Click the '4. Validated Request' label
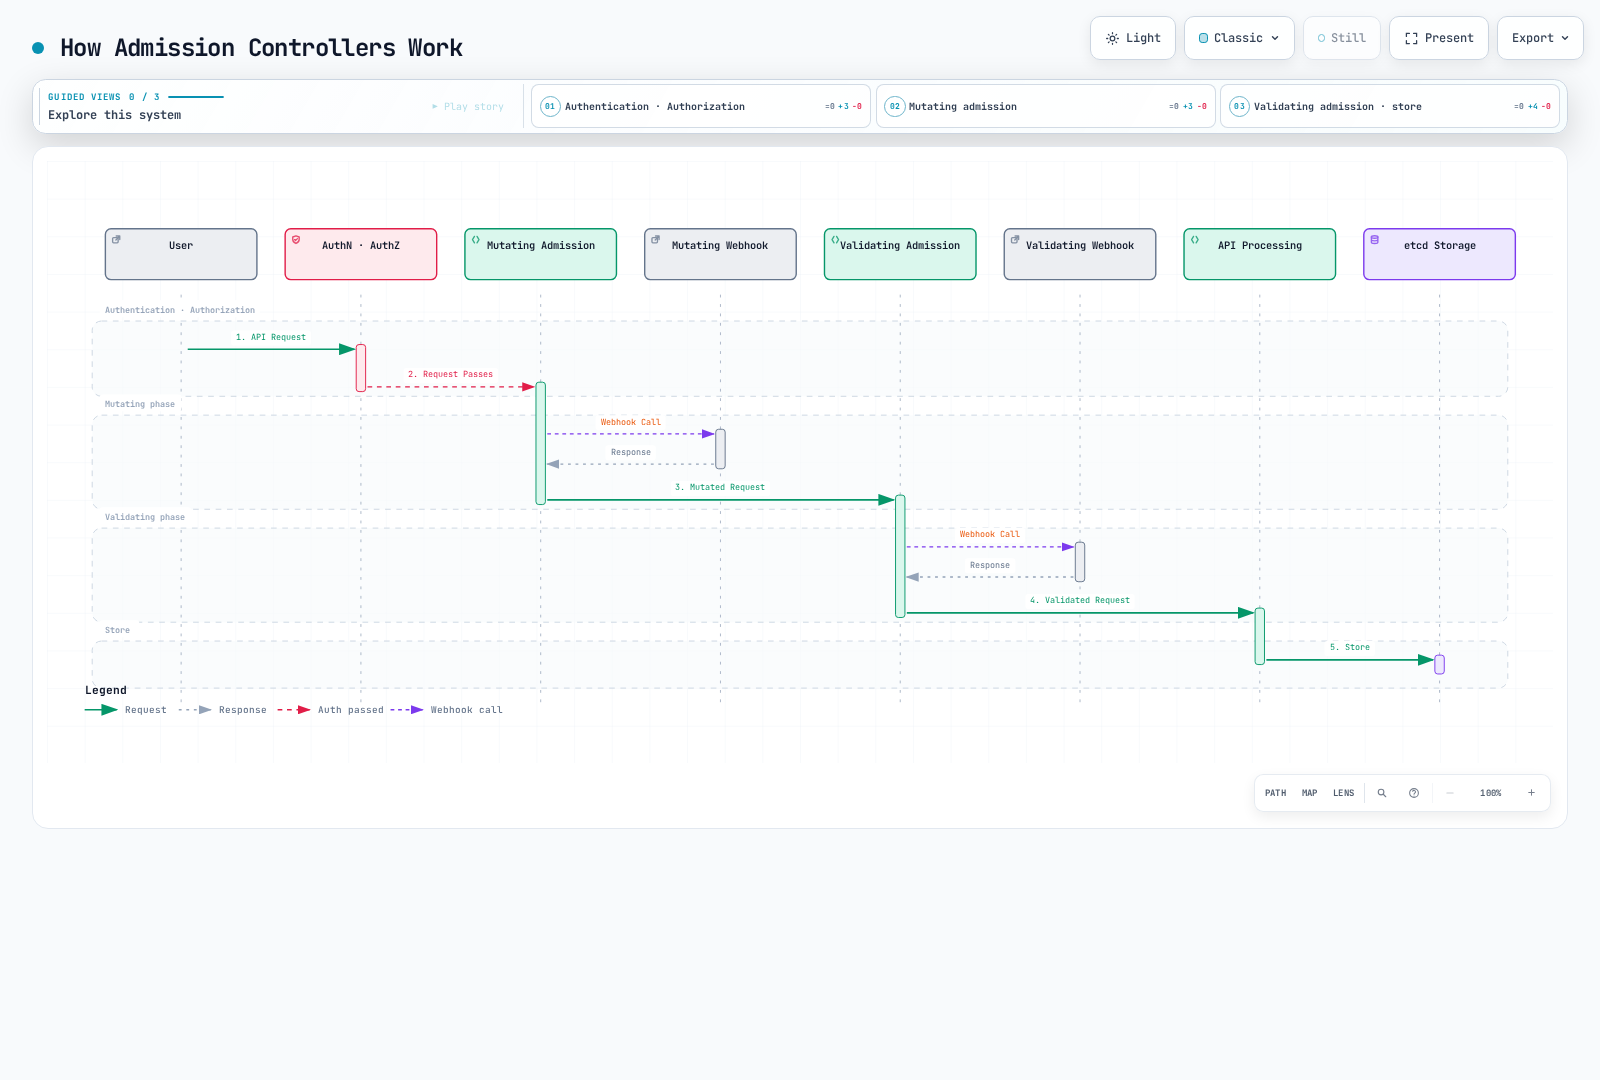The height and width of the screenshot is (1080, 1600). click(1080, 601)
